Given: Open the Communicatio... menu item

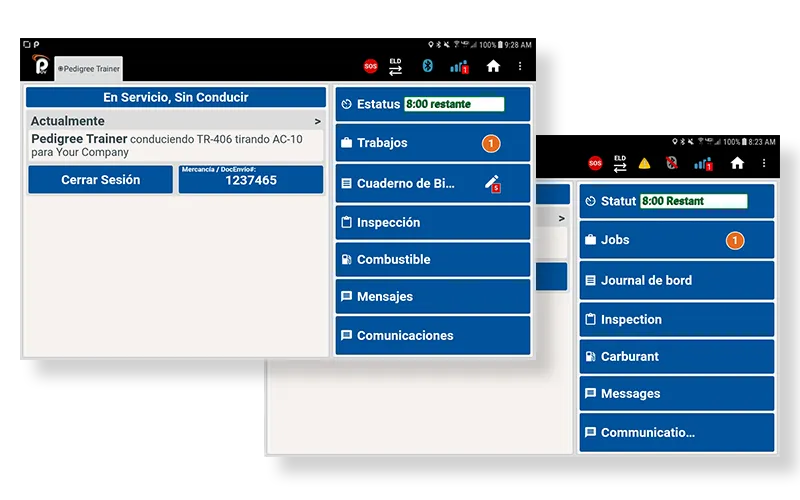Looking at the screenshot, I should (677, 432).
